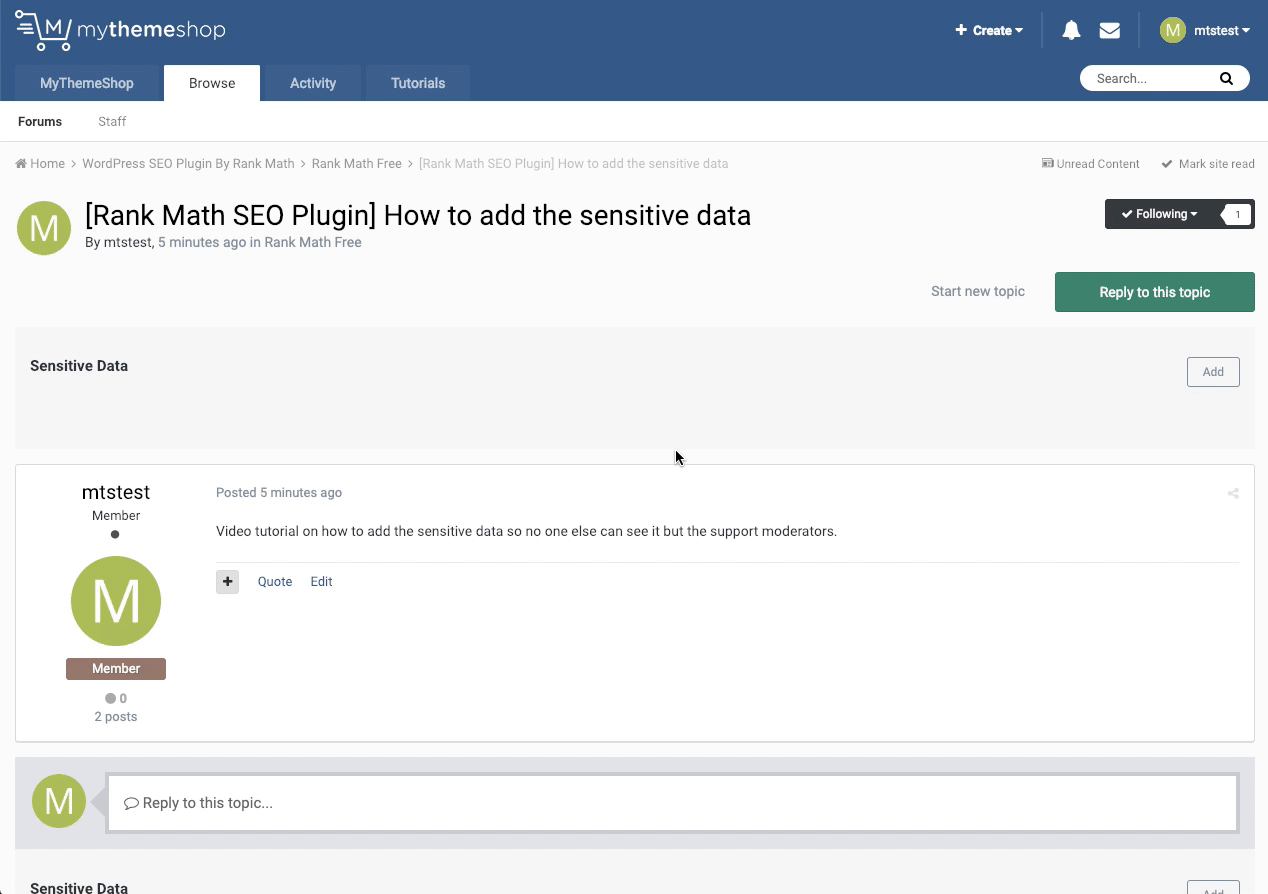Click the notifications bell icon
The width and height of the screenshot is (1268, 894).
click(1071, 30)
